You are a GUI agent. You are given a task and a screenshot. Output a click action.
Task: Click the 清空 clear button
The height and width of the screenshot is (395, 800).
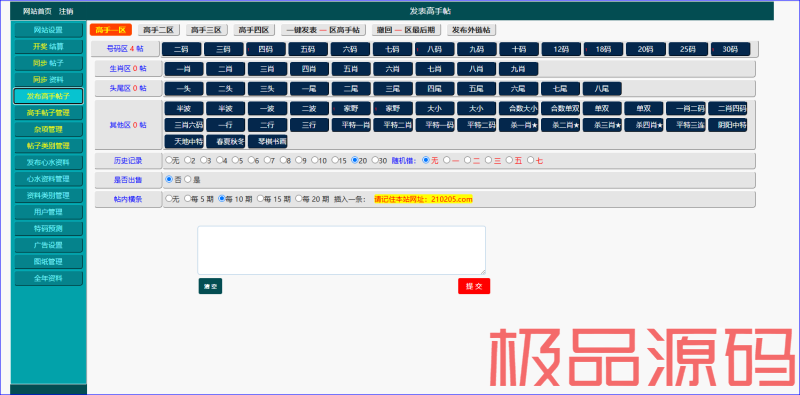210,286
